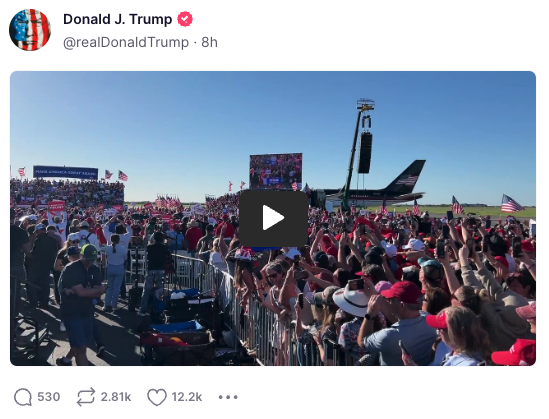This screenshot has width=549, height=419.
Task: Click the ReTruth arrows icon
Action: tap(86, 397)
